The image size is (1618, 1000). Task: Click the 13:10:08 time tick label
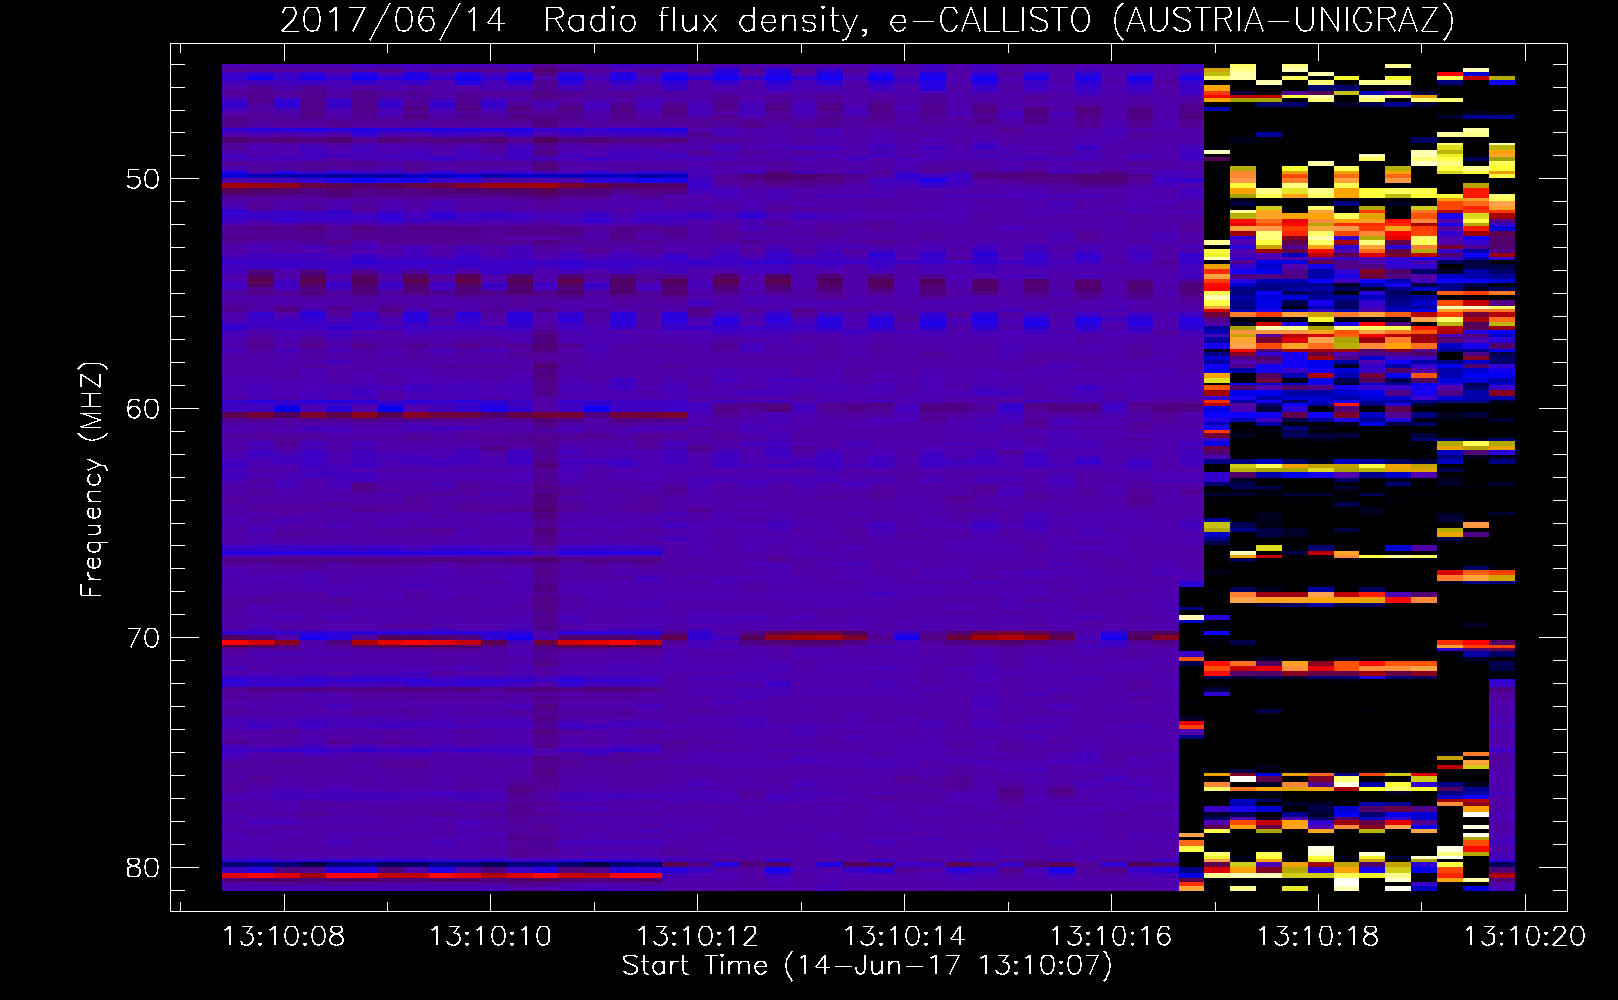pyautogui.click(x=283, y=937)
